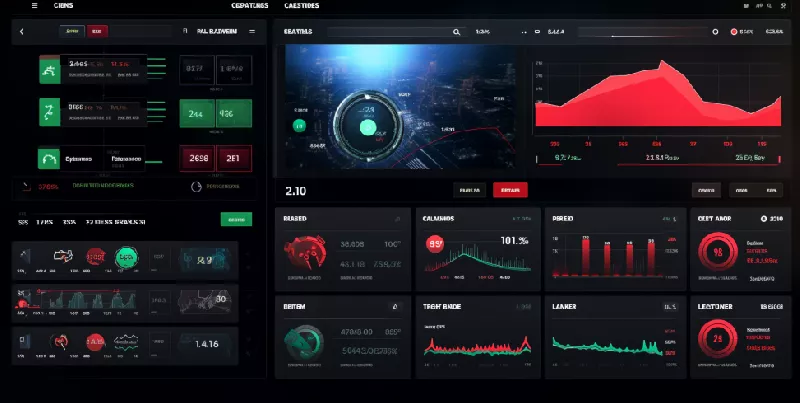Toggle the small green button in left panel header
The width and height of the screenshot is (800, 403).
point(73,32)
